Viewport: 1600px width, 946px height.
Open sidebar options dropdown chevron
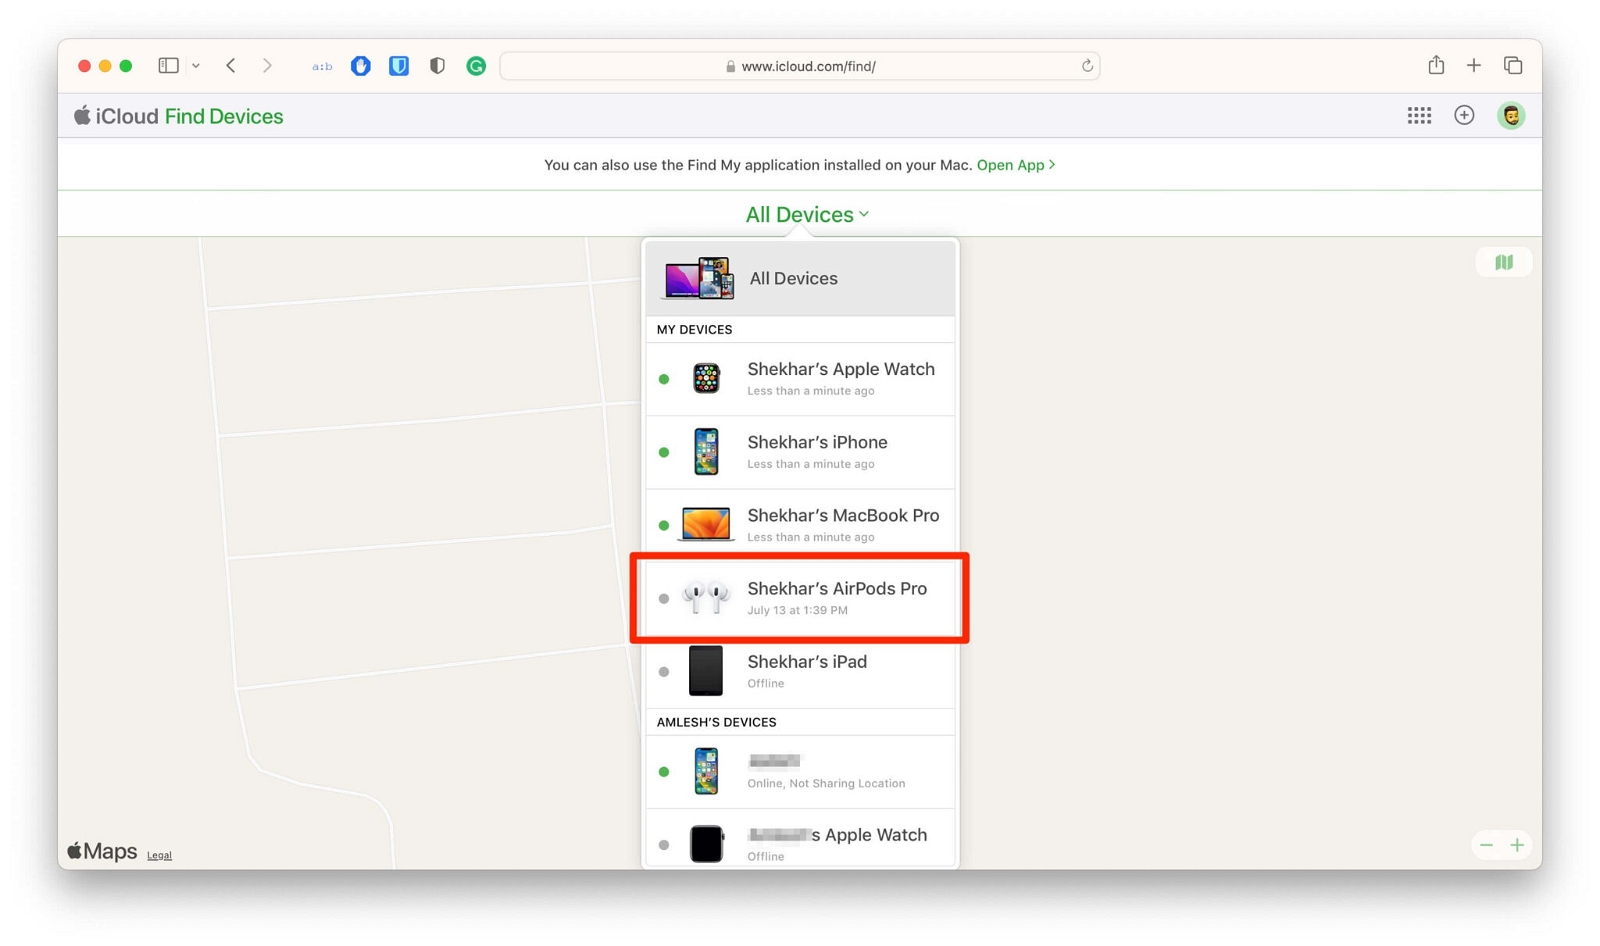(x=196, y=66)
